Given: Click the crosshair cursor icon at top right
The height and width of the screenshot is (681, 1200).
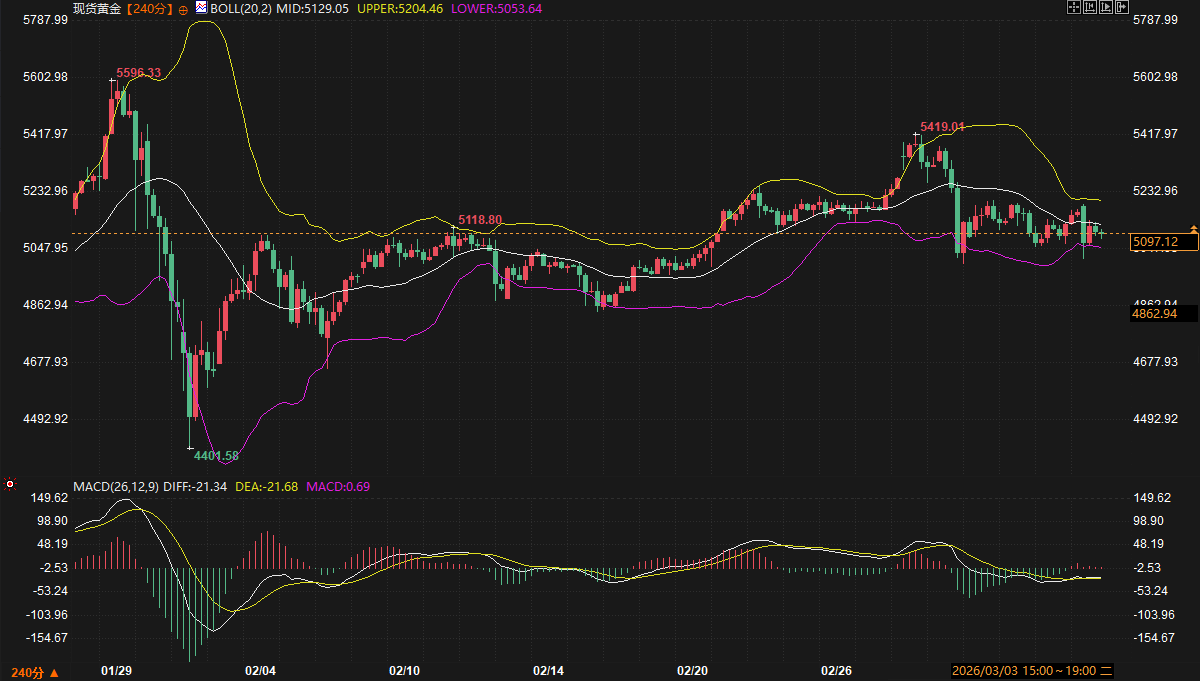Looking at the screenshot, I should click(x=1075, y=8).
